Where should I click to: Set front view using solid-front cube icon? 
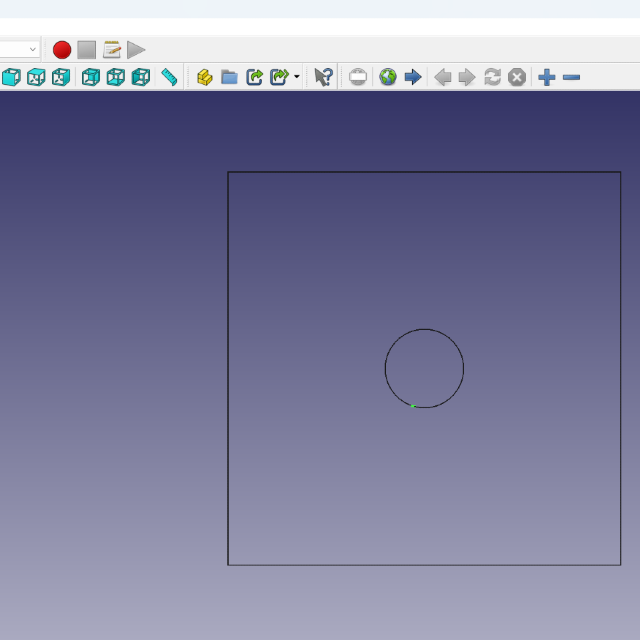11,77
